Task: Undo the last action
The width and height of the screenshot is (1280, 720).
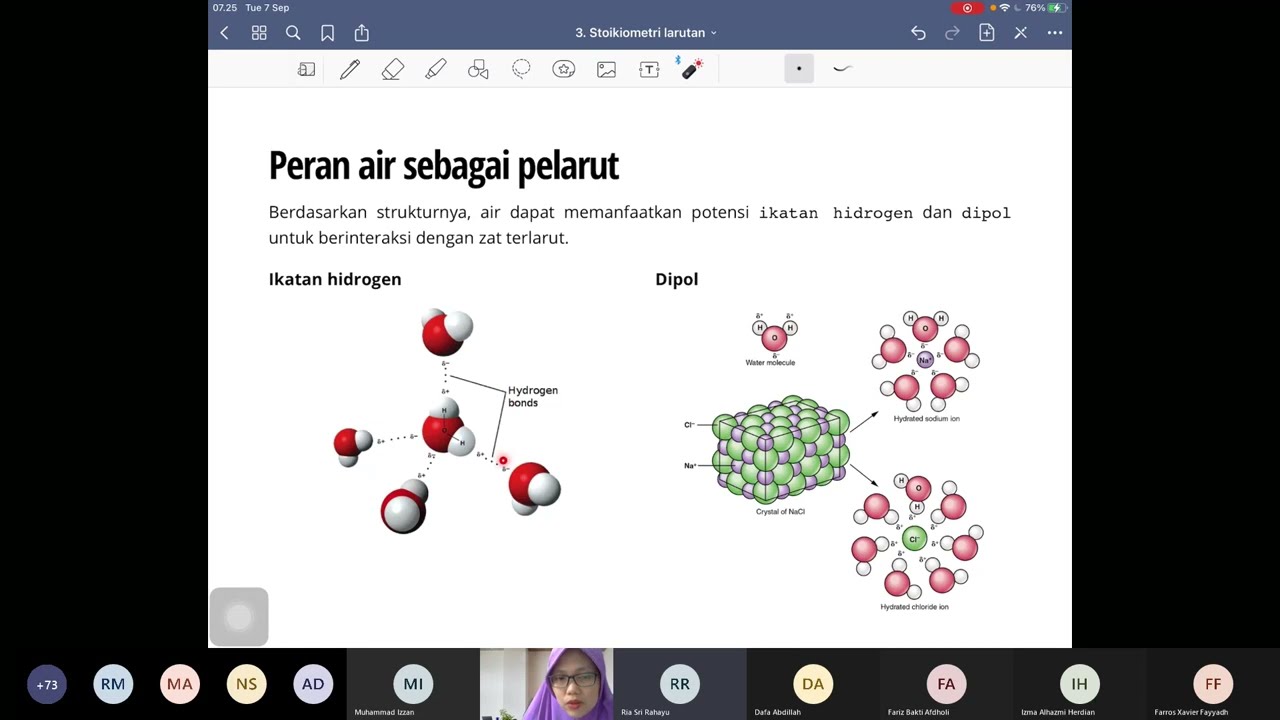Action: coord(918,33)
